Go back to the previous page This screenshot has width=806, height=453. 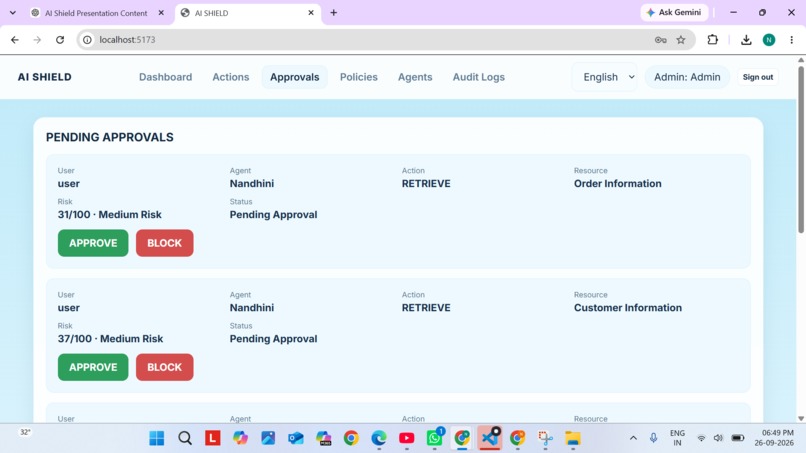[14, 40]
